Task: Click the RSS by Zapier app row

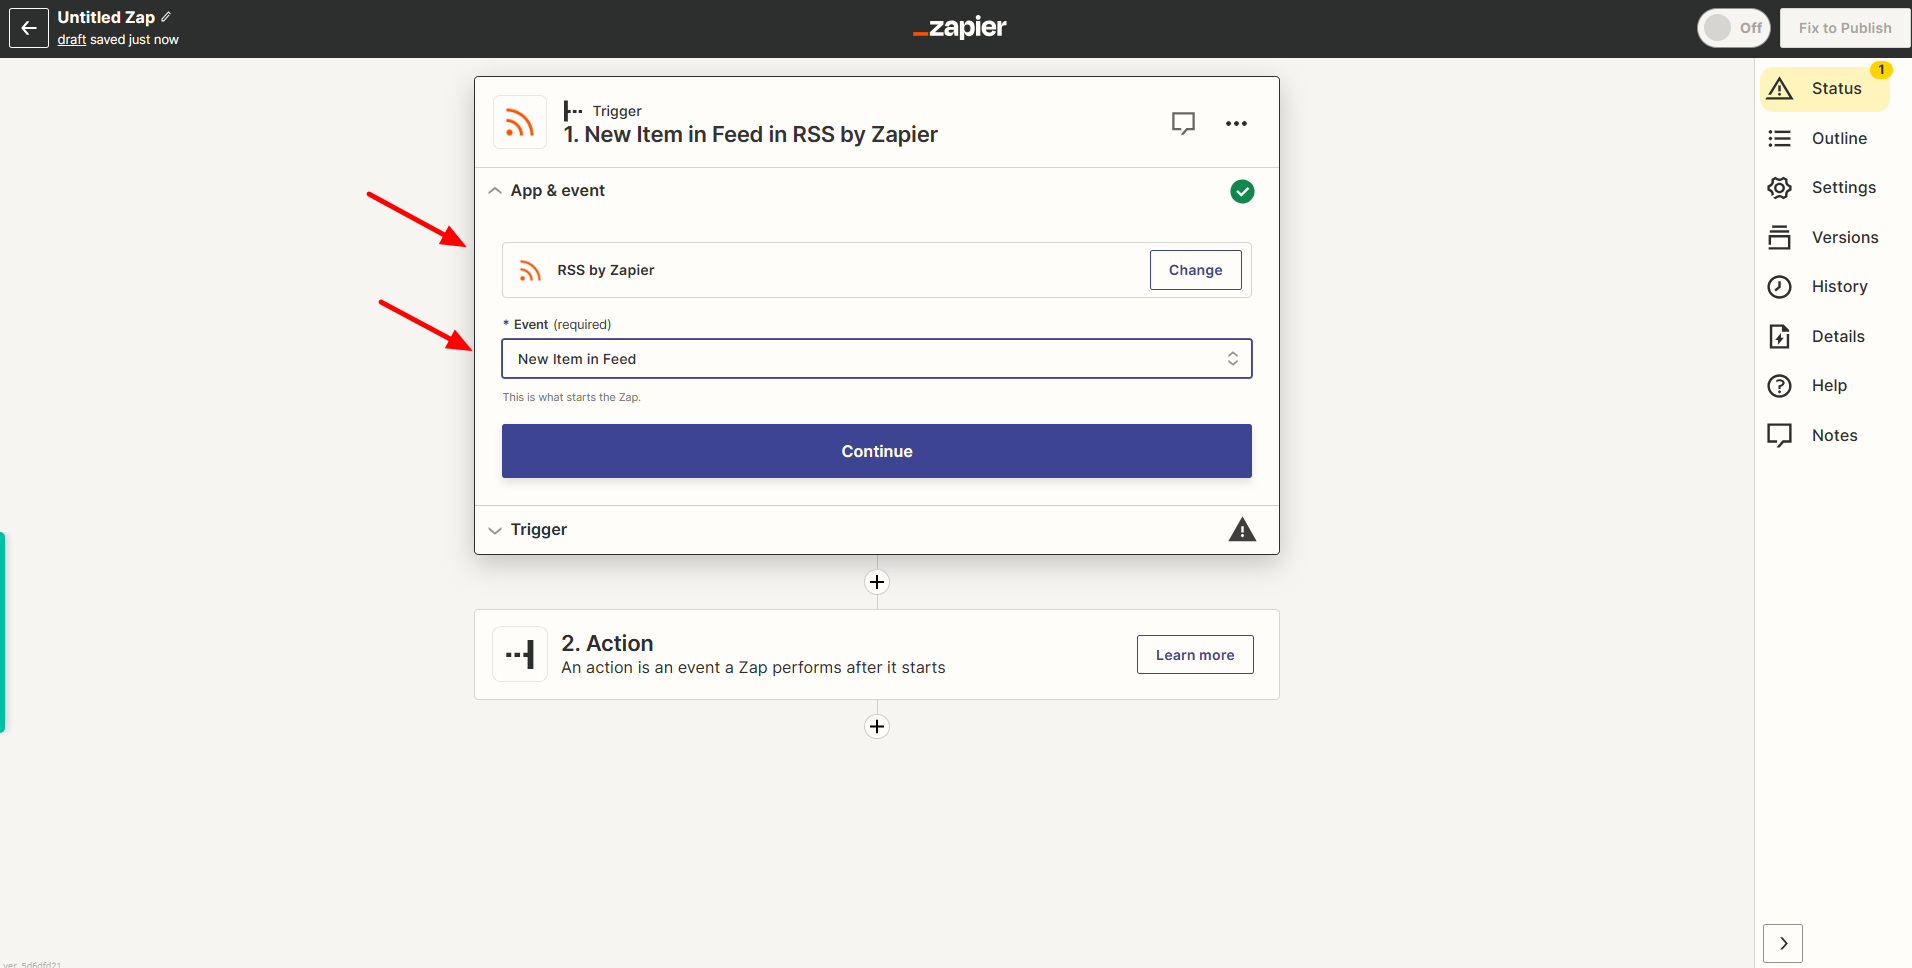Action: pos(877,270)
